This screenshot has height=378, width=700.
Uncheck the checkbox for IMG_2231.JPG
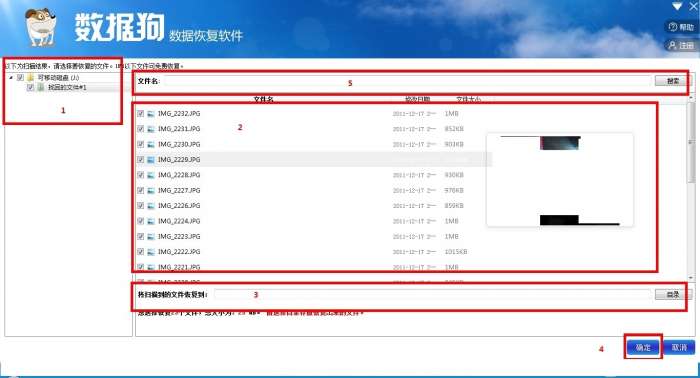(x=141, y=129)
